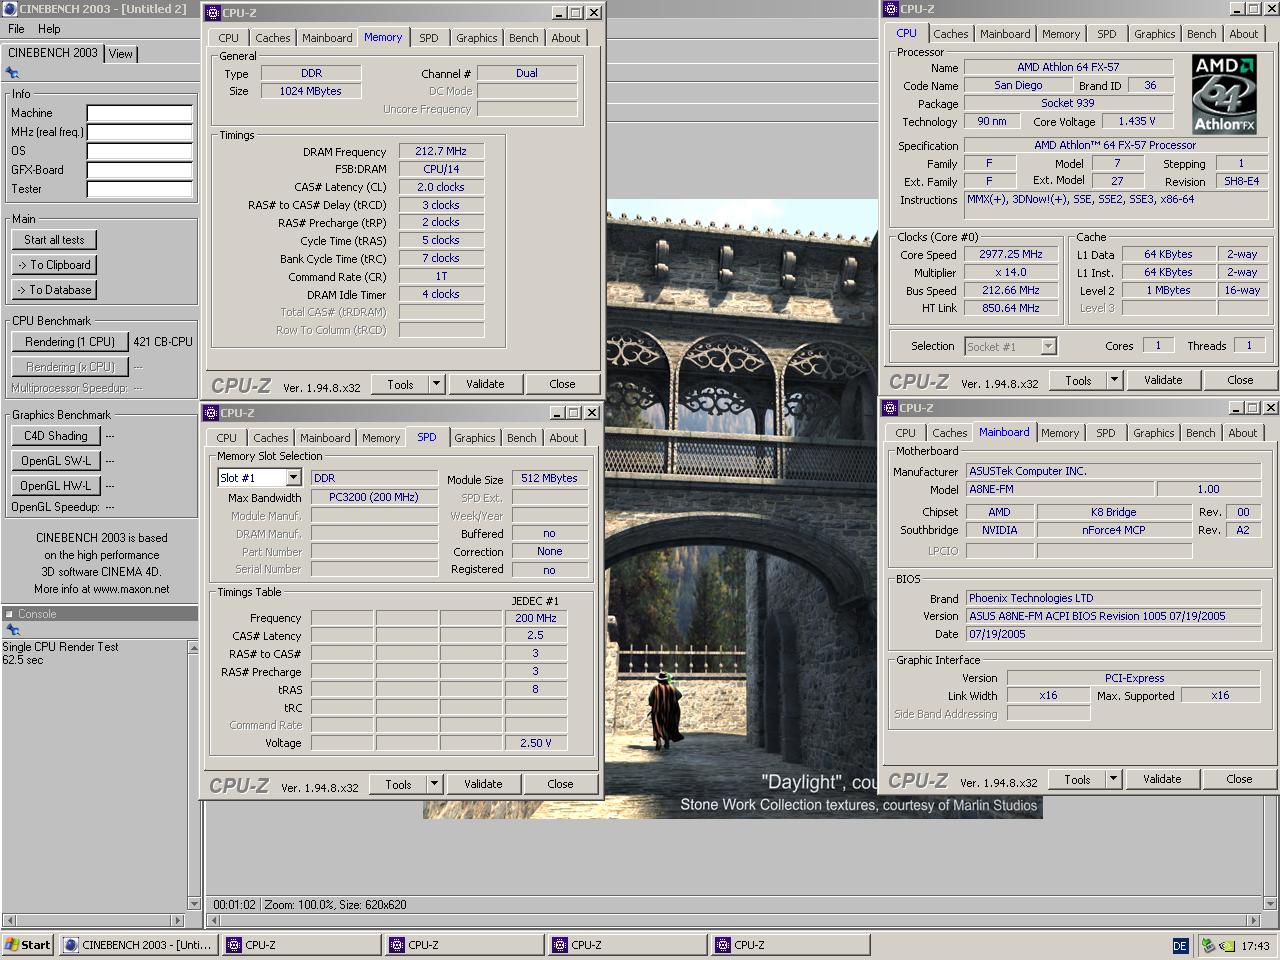Viewport: 1280px width, 960px height.
Task: Switch to the View tab in CINEBENCH
Action: point(121,54)
